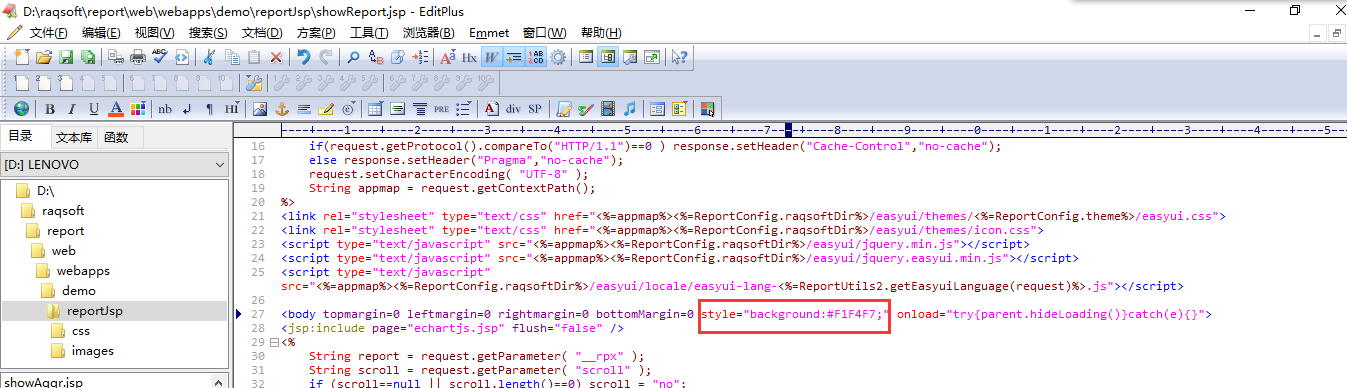The height and width of the screenshot is (388, 1347).
Task: Switch to the 函数 tab
Action: pyautogui.click(x=116, y=137)
